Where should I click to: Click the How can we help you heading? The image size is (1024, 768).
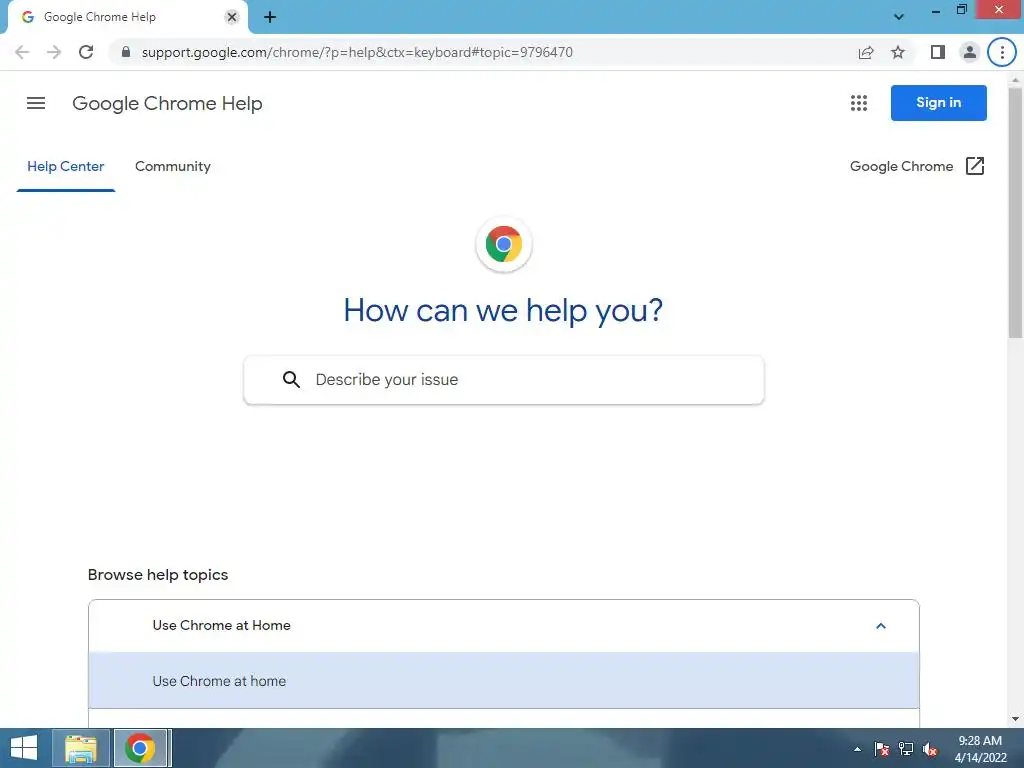coord(504,310)
